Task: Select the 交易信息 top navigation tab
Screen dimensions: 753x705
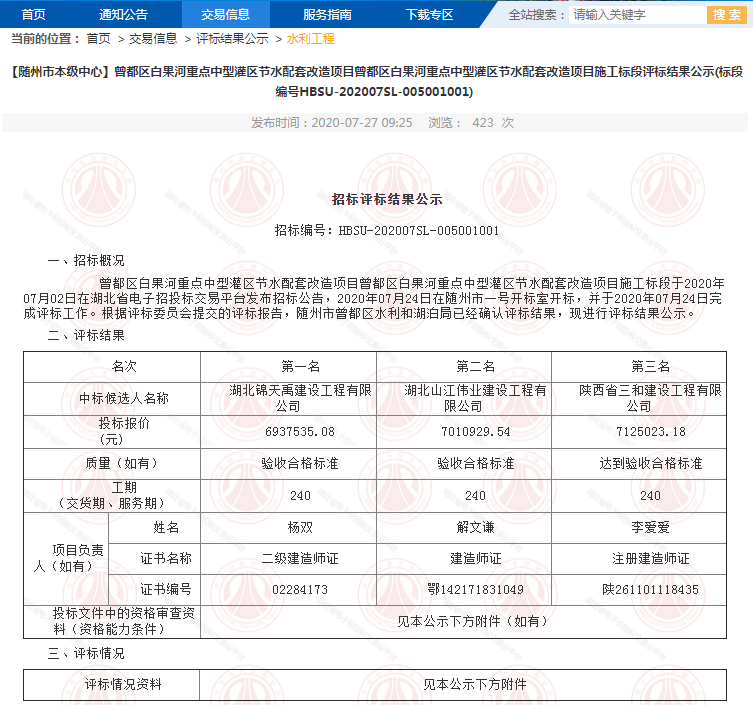Action: (225, 14)
